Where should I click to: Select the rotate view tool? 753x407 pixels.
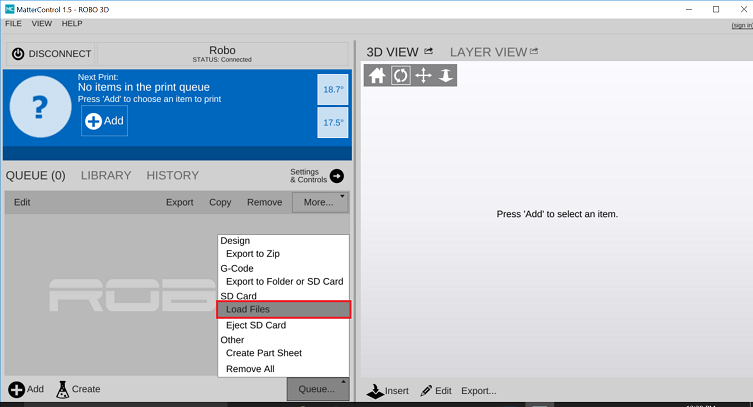tap(401, 75)
